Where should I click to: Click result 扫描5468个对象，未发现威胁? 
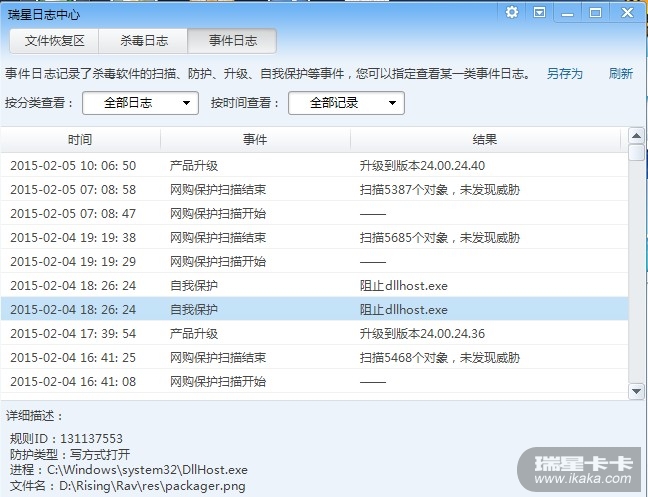point(440,357)
